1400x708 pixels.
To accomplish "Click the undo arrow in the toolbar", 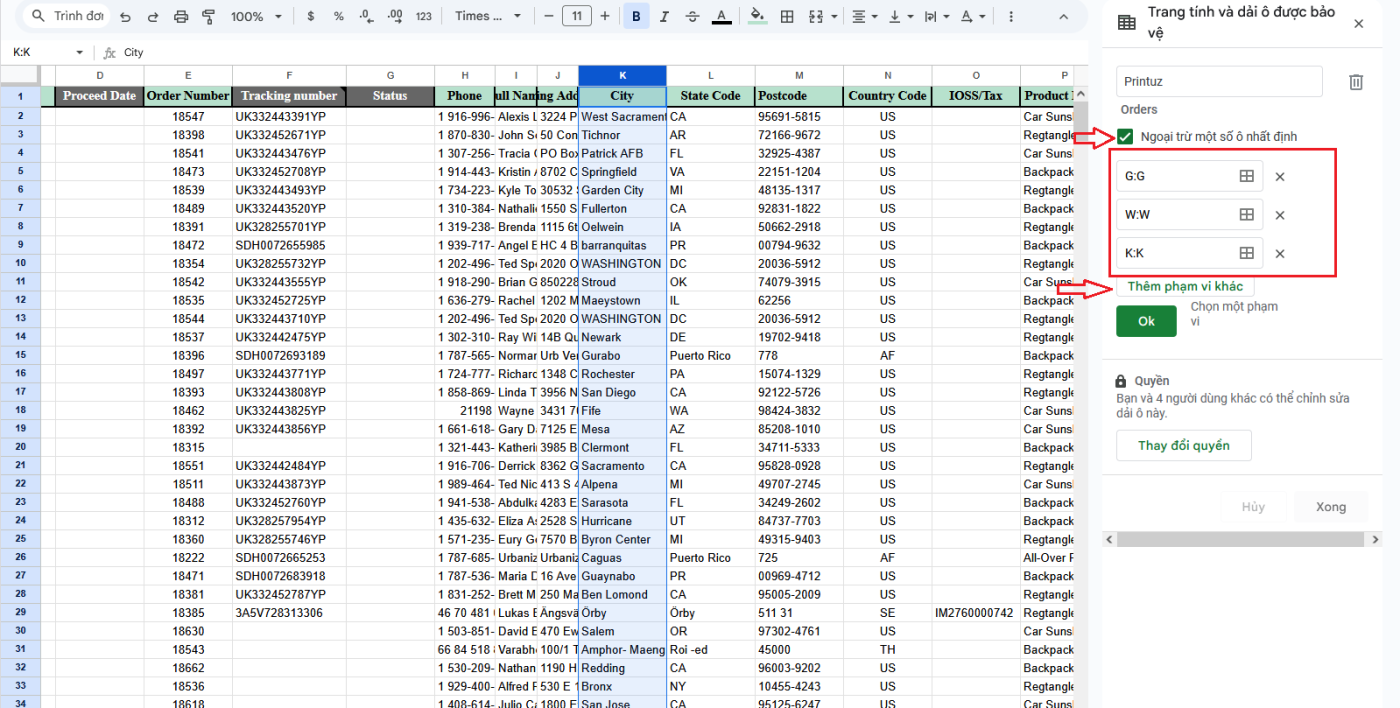I will [125, 17].
